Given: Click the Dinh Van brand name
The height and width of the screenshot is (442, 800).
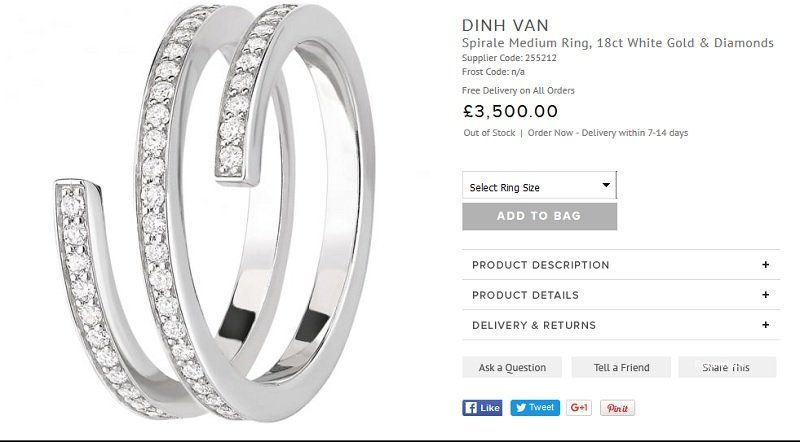Looking at the screenshot, I should (505, 25).
